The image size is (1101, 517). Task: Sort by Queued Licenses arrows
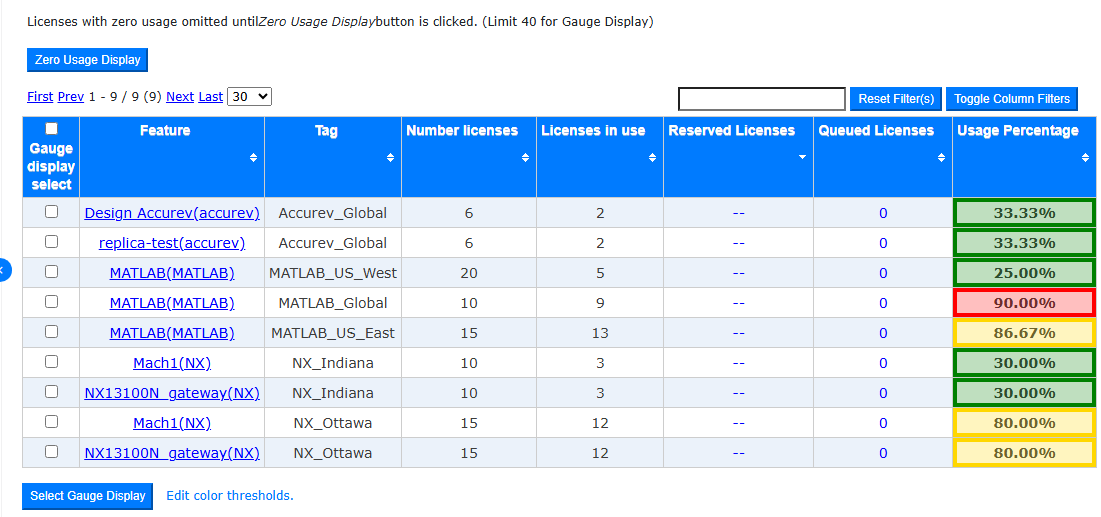click(x=942, y=158)
